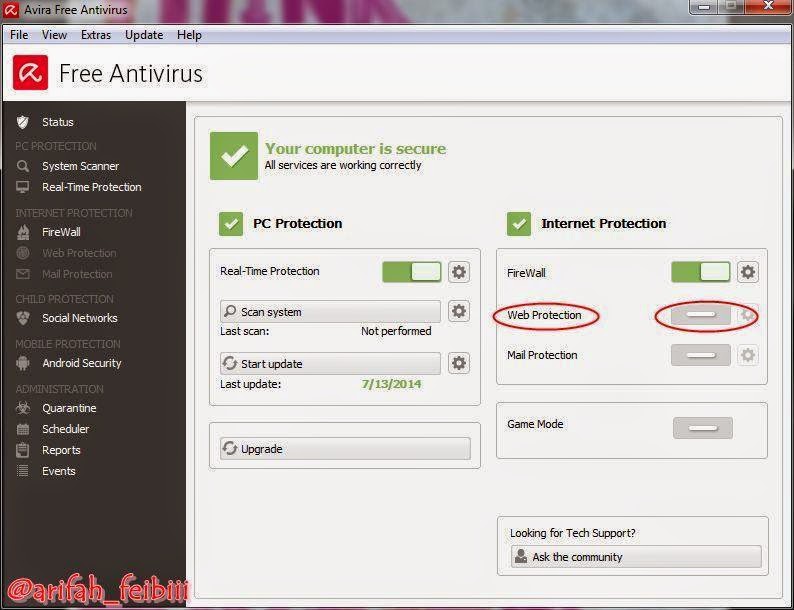Click 'Your computer is secure' heading
Viewport: 794px width, 610px height.
[x=355, y=148]
